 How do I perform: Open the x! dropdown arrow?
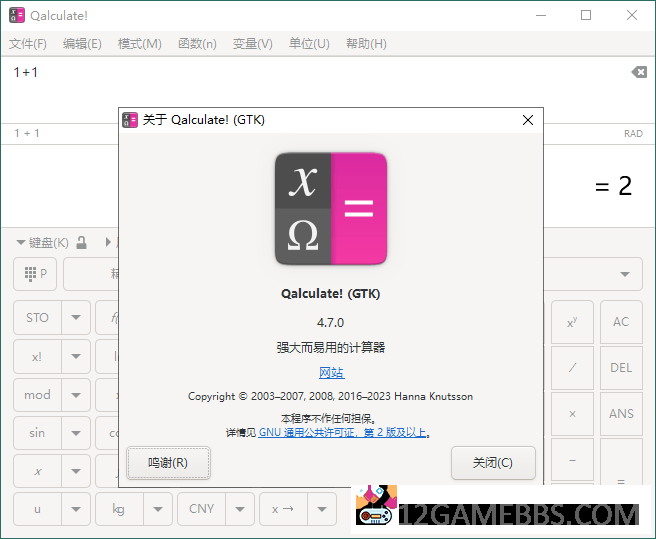coord(76,357)
